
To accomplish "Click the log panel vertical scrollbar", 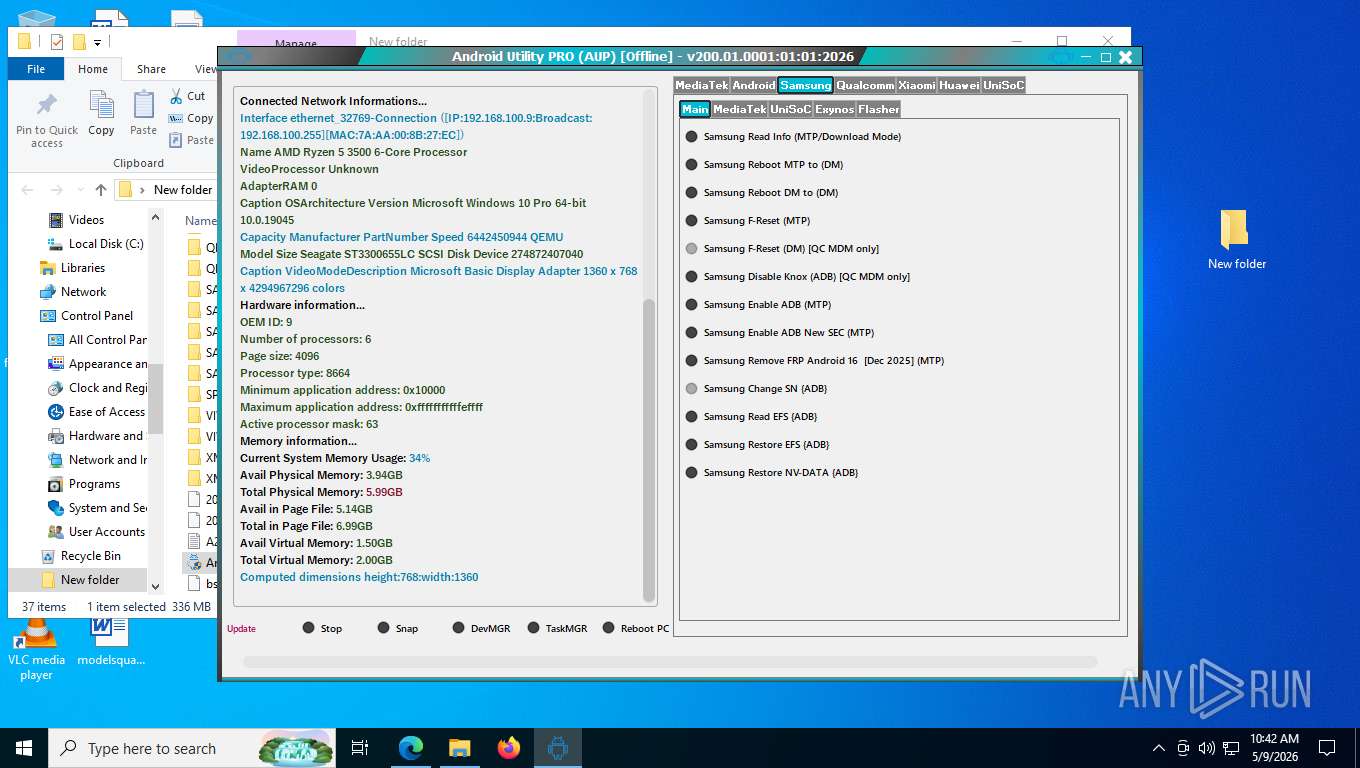I will pos(649,449).
